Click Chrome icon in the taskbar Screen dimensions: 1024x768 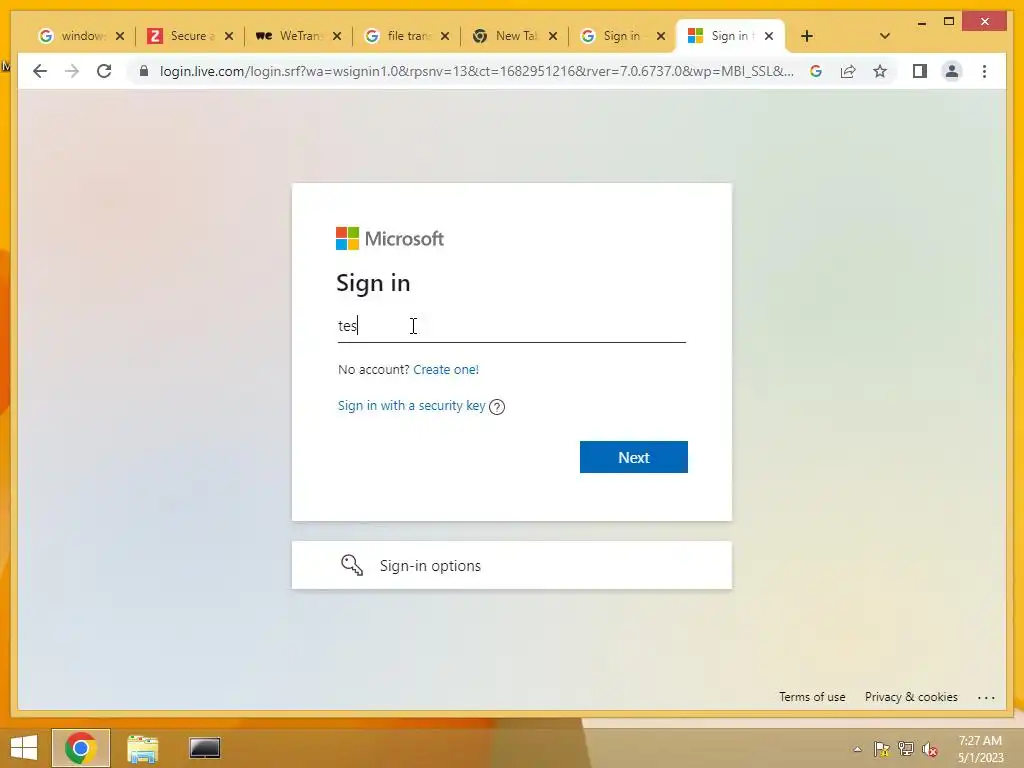(x=81, y=748)
